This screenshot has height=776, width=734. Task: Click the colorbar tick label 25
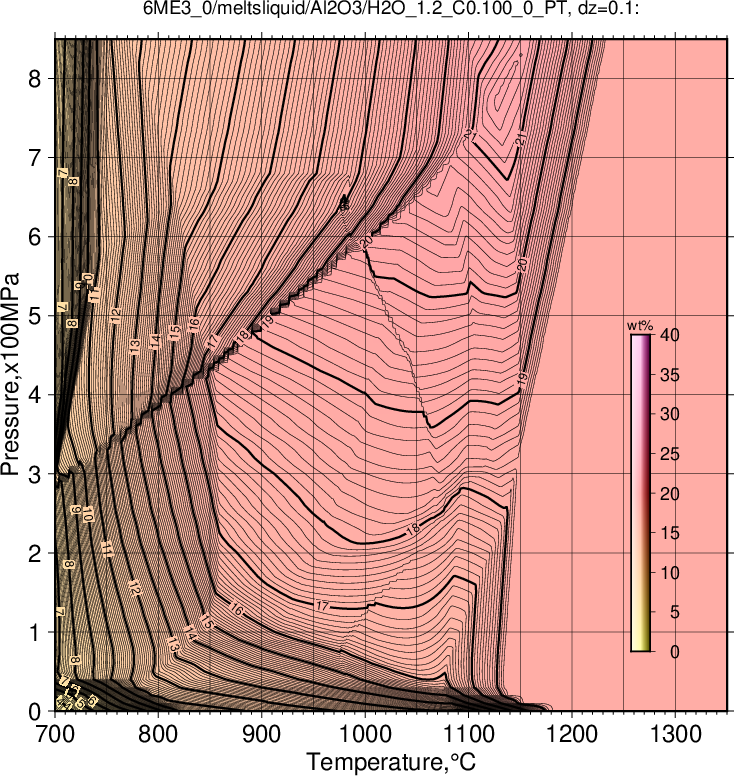click(x=670, y=454)
